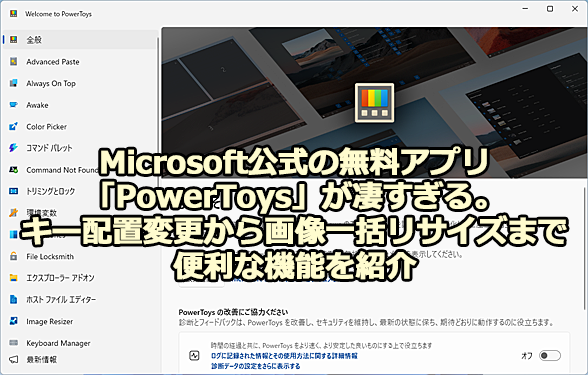Screen dimensions: 588x375
Task: Close the Welcome to PowerToys window
Action: click(x=575, y=9)
